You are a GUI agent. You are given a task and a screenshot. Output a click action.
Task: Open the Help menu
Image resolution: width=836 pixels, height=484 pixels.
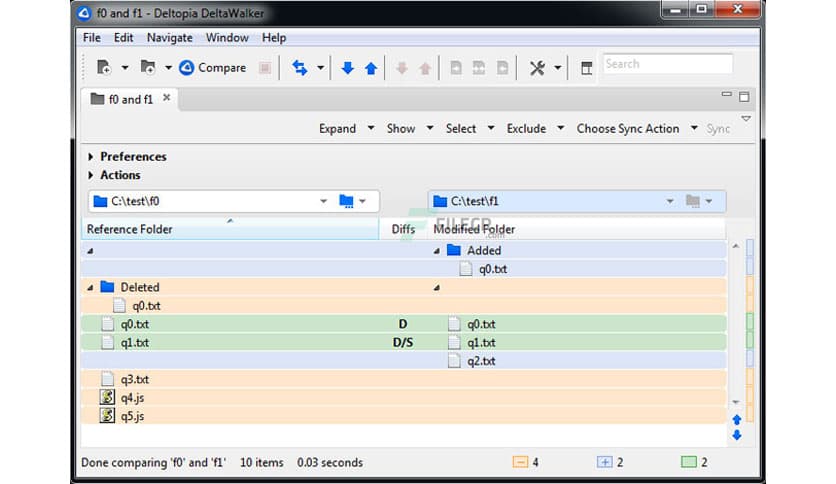[274, 38]
